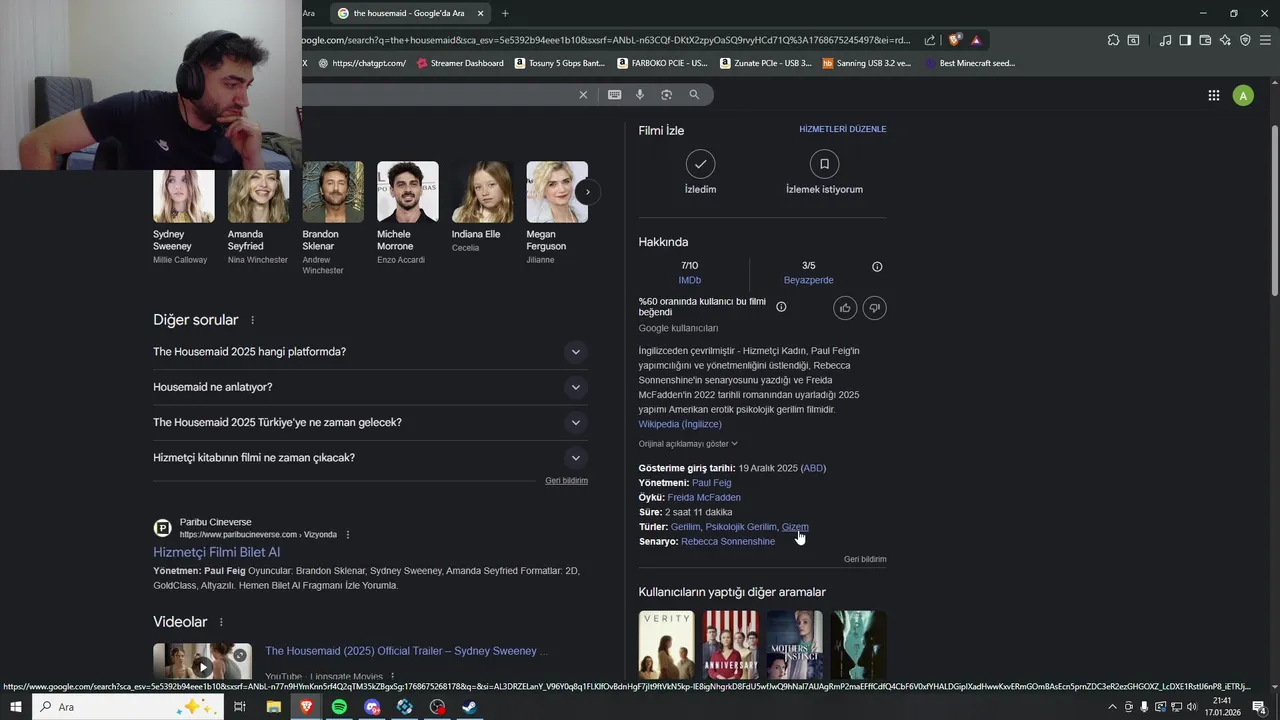Open Brave Shields lion icon

[954, 40]
